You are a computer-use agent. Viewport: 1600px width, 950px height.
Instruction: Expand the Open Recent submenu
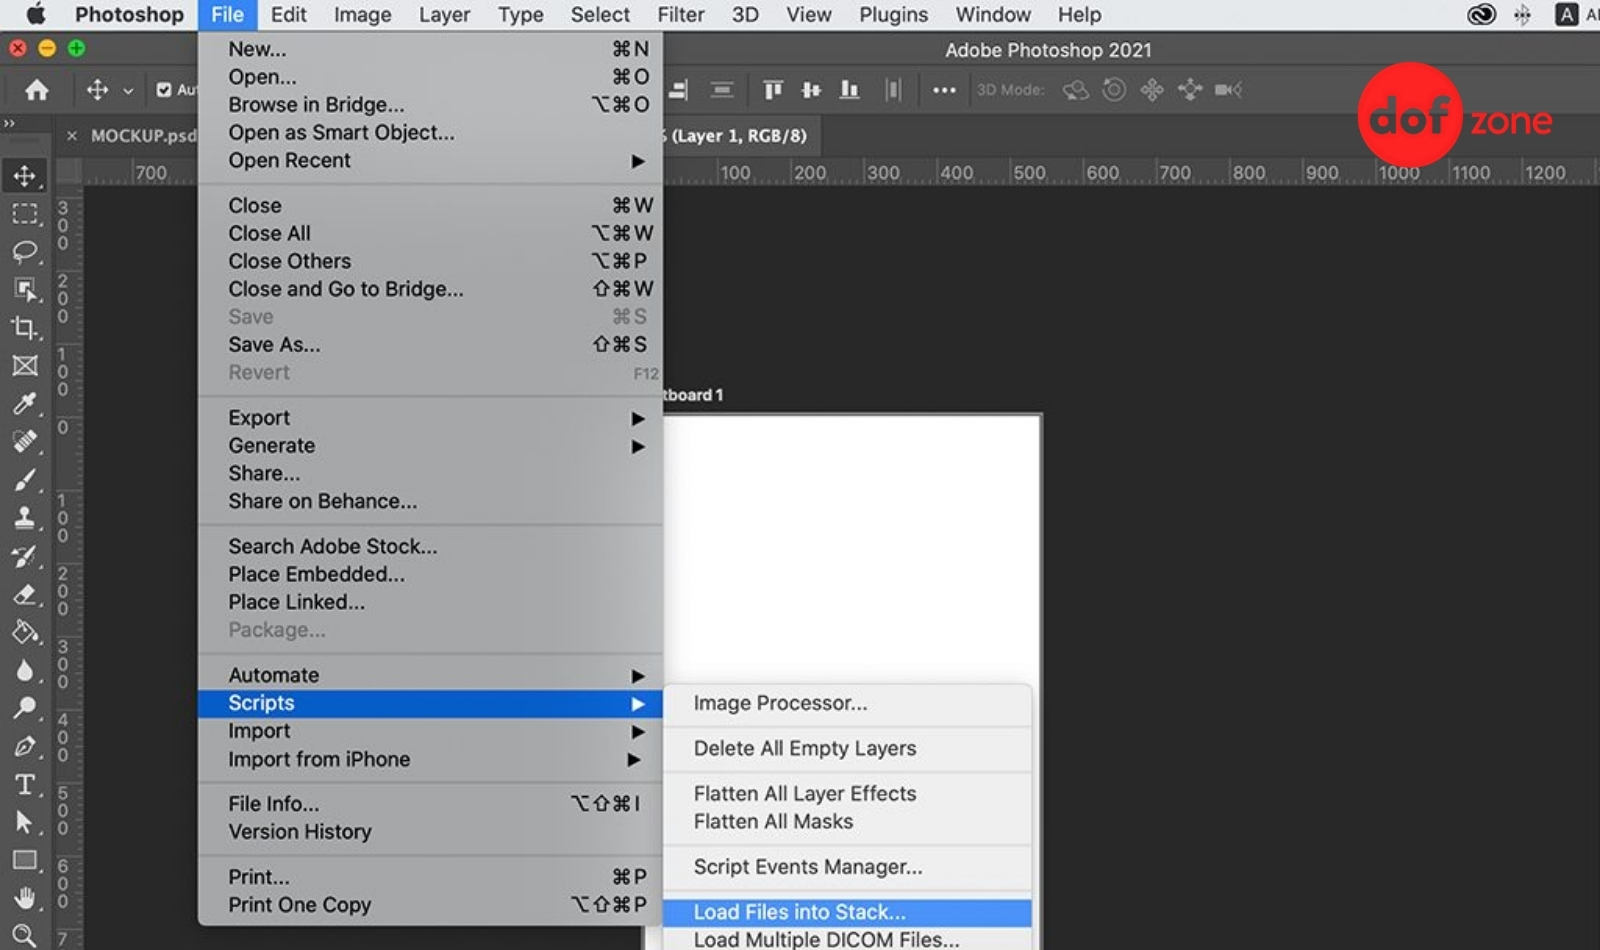click(x=430, y=161)
